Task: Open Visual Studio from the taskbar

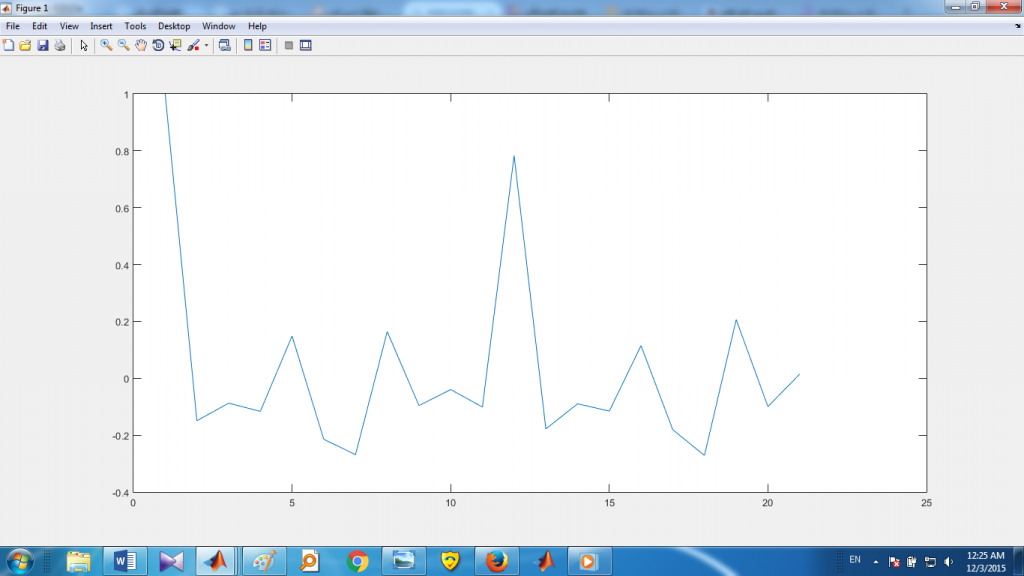Action: point(171,561)
